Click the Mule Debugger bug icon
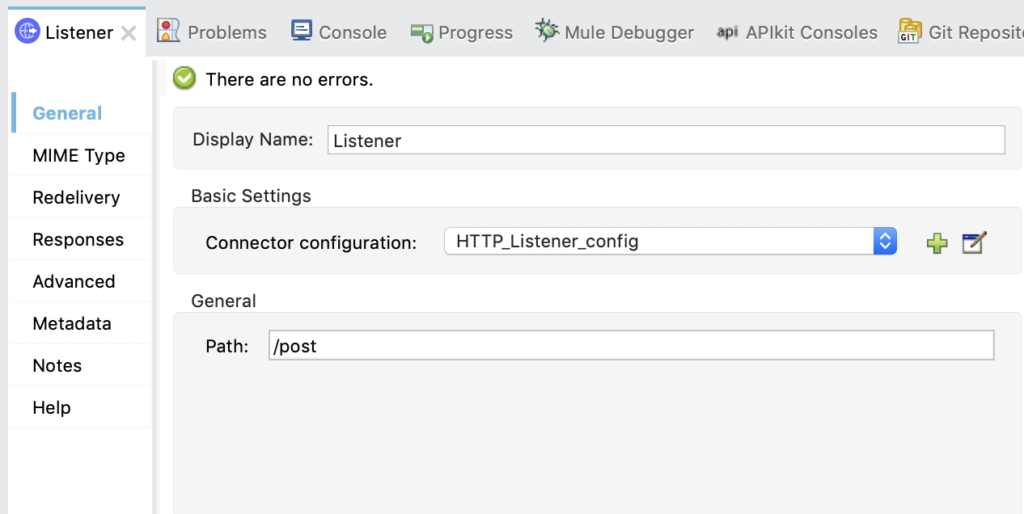1024x514 pixels. point(546,31)
